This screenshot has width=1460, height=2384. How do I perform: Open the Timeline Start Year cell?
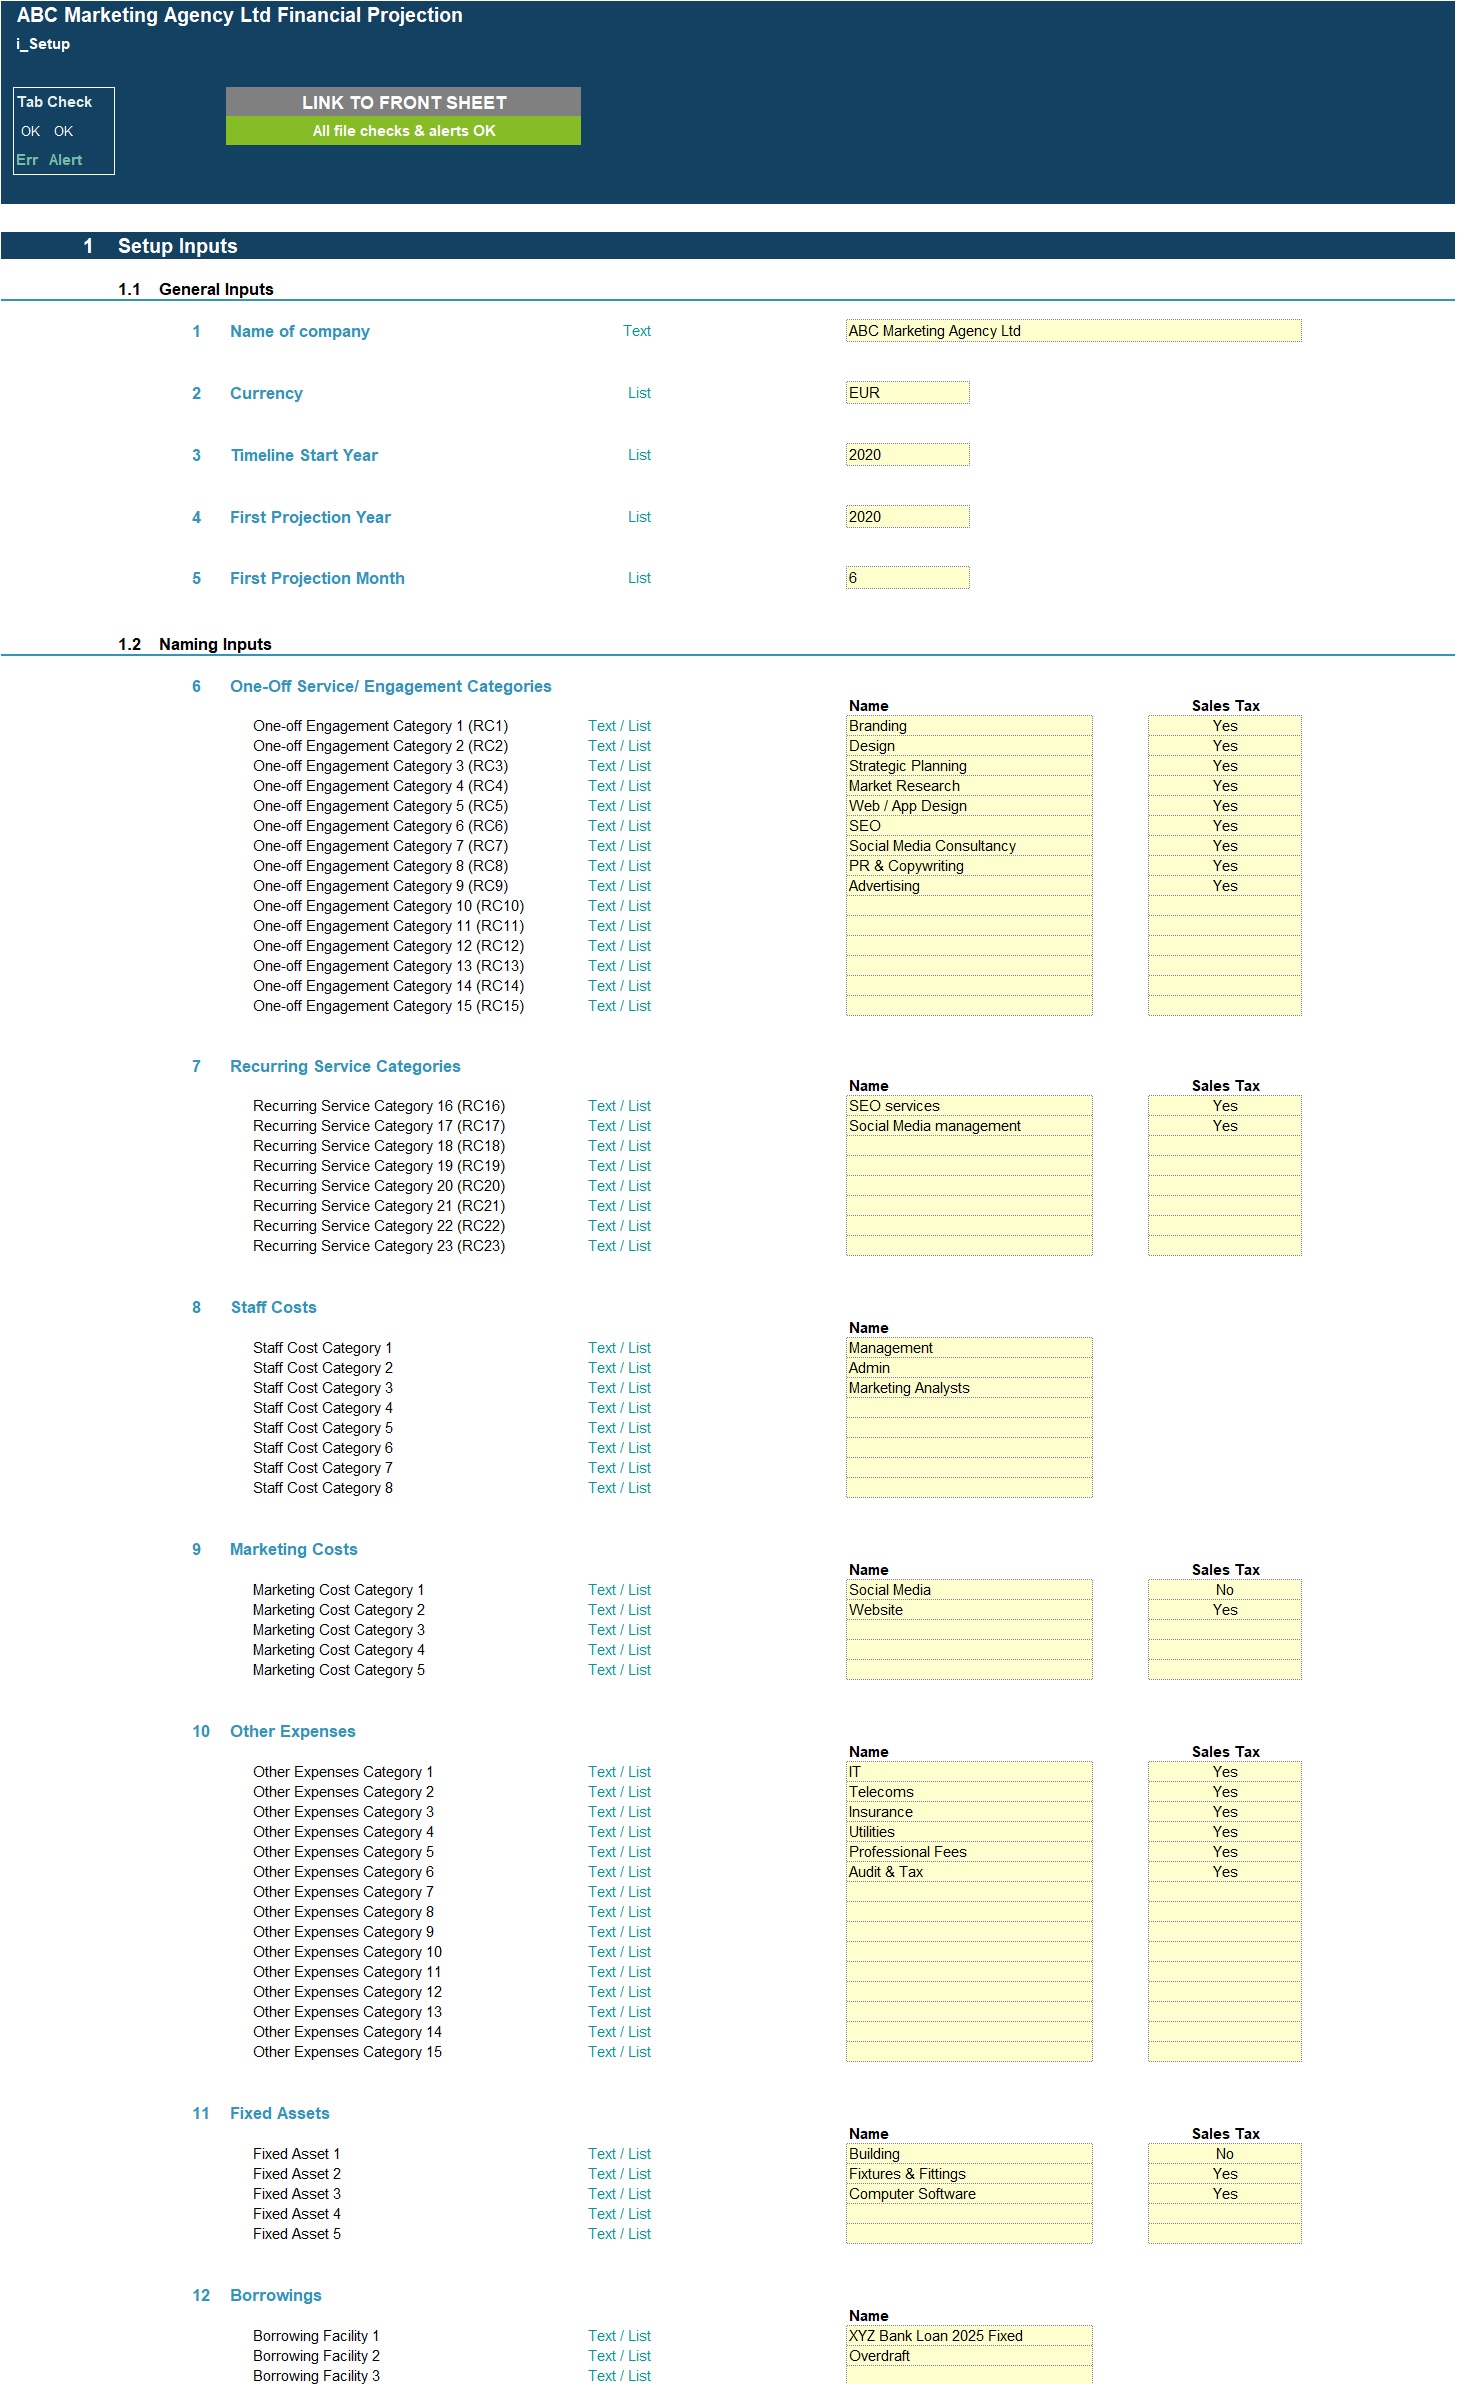[x=907, y=455]
